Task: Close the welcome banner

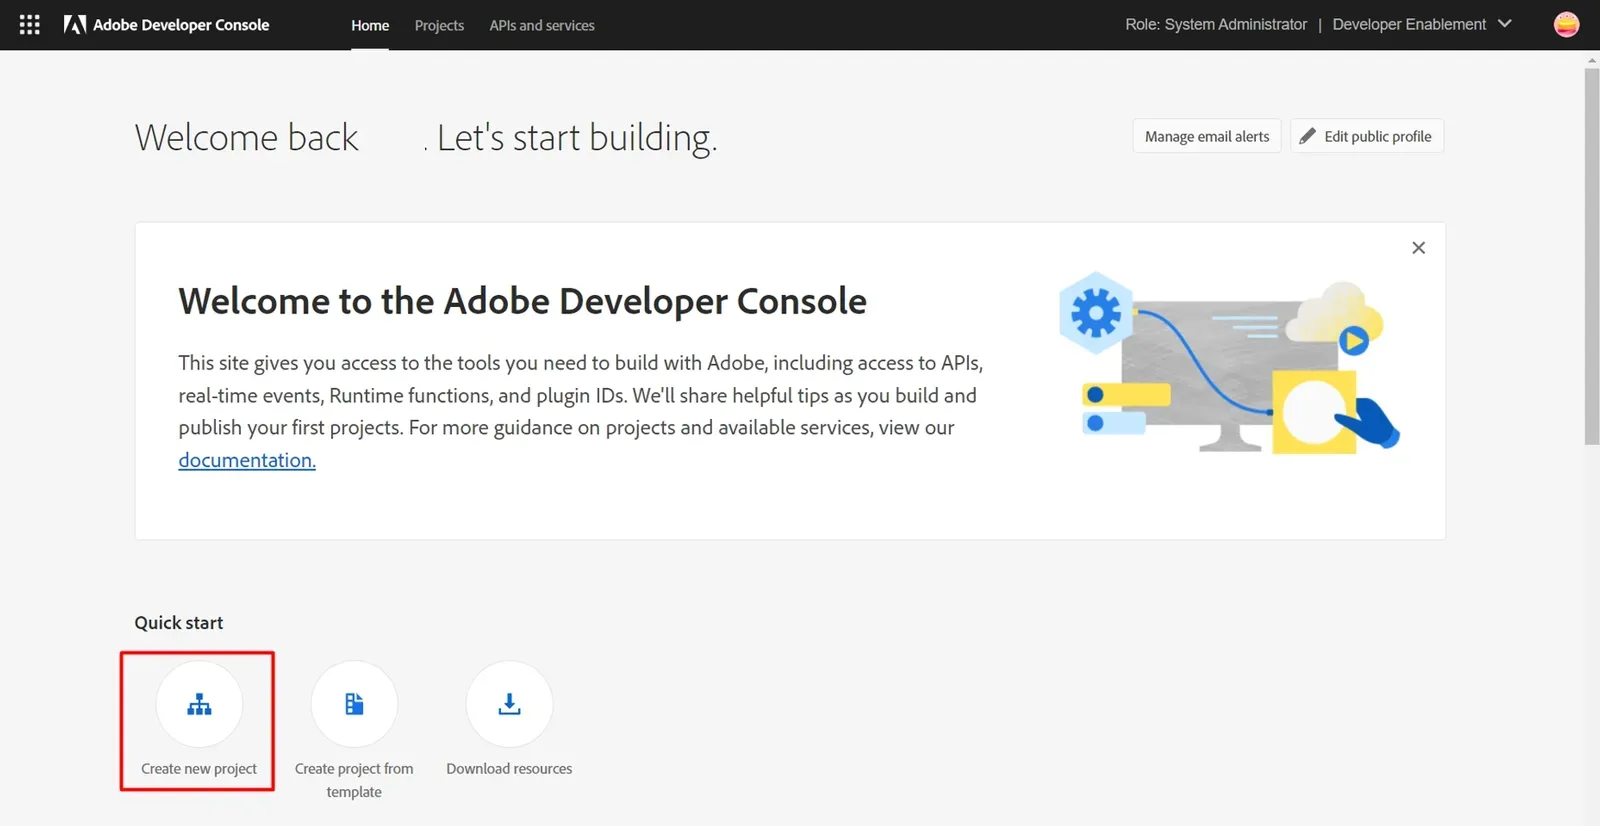Action: point(1418,248)
